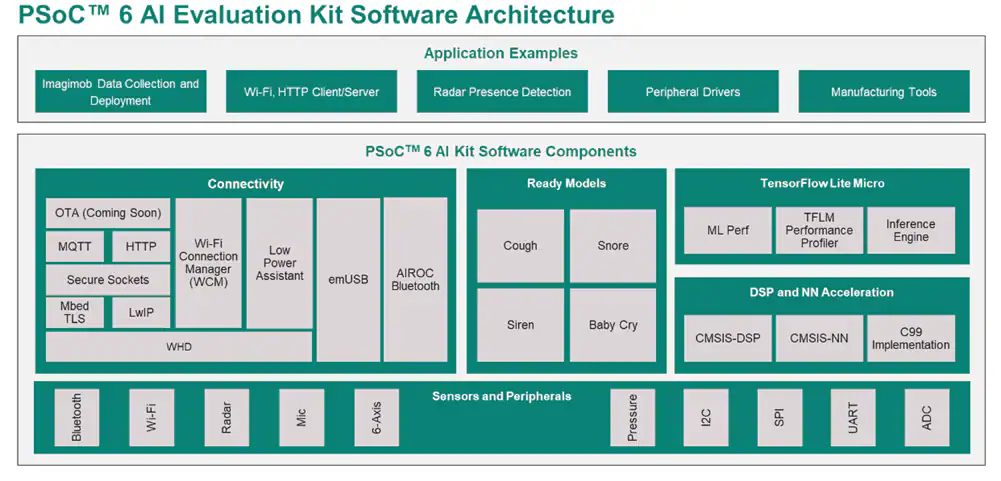Click the PSoC 6 AI Evaluation Kit title
Viewport: 1001px width, 481px height.
pyautogui.click(x=316, y=15)
